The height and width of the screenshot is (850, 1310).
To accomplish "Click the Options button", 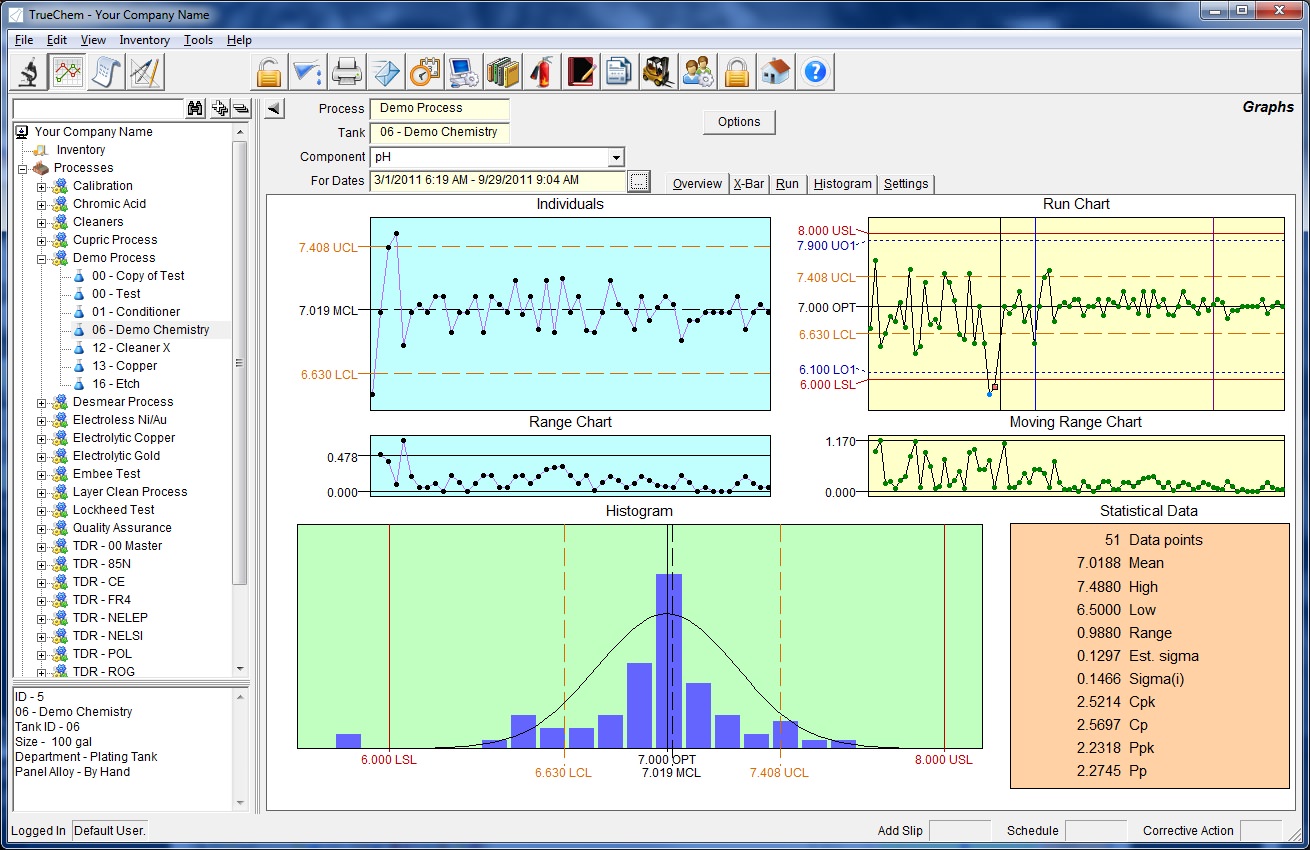I will point(739,122).
